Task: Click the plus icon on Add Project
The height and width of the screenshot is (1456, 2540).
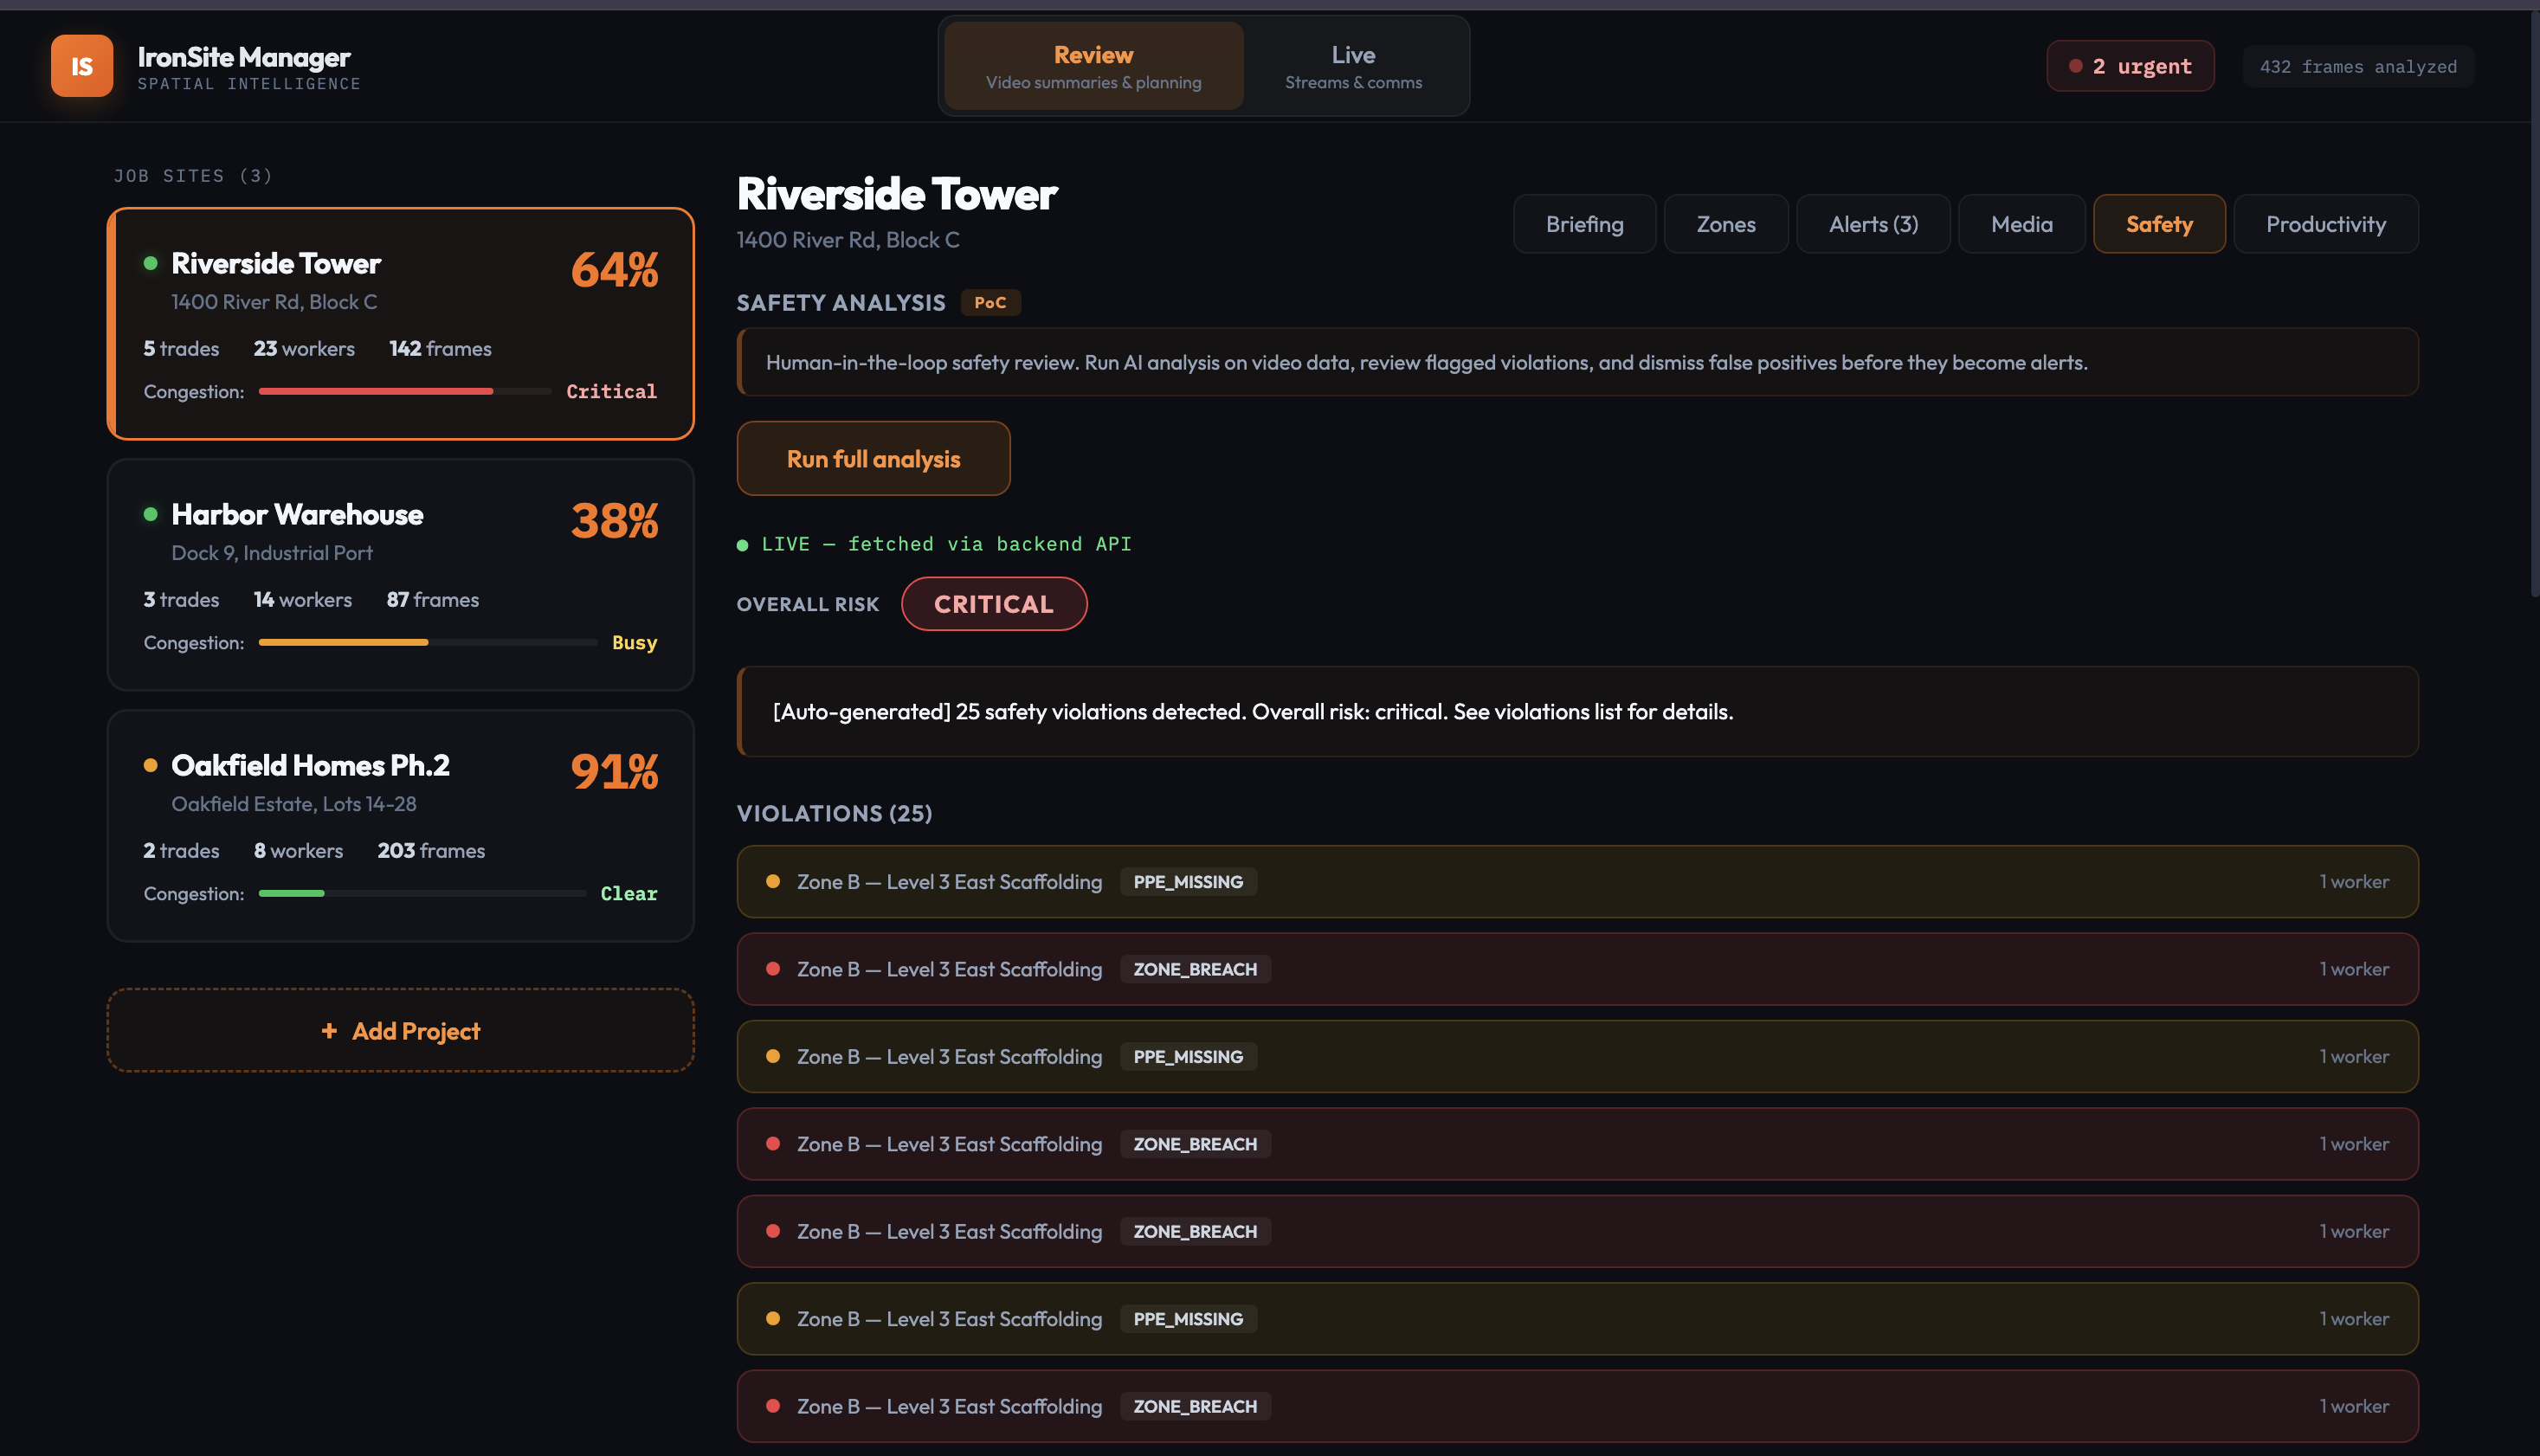Action: 329,1030
